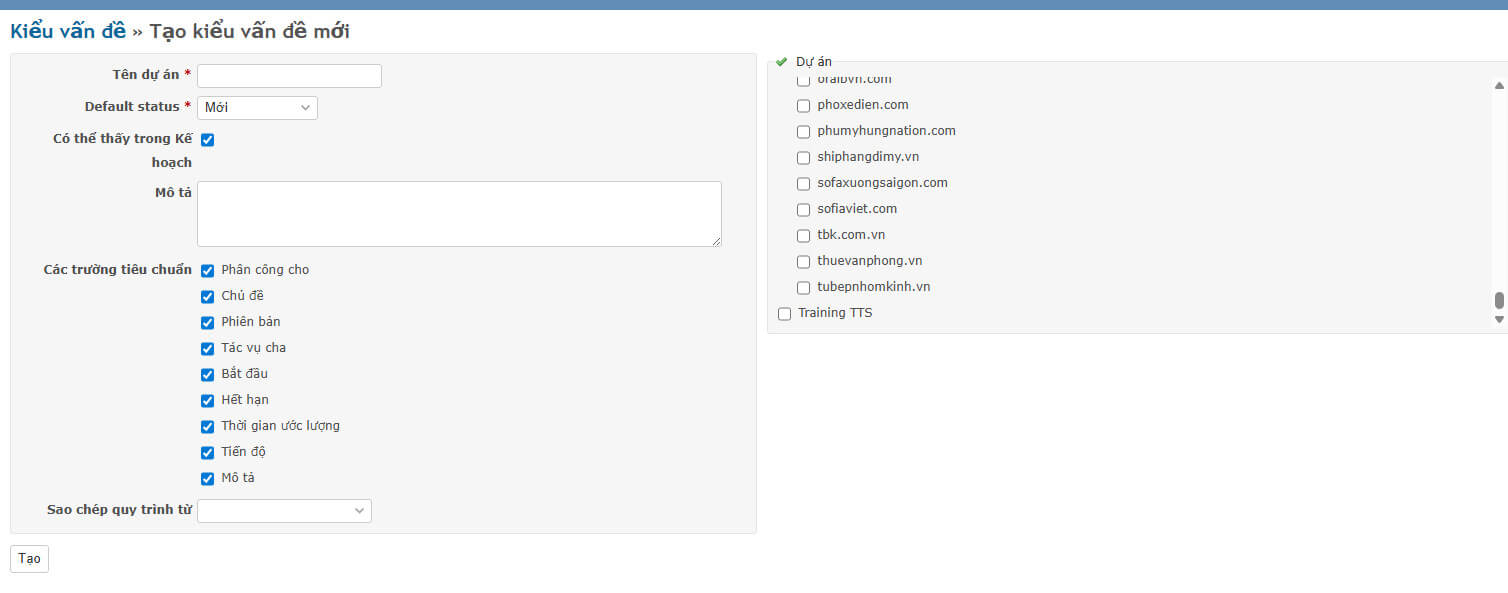Toggle the Tiến độ checkbox
Viewport: 1508px width, 593px height.
pos(208,453)
